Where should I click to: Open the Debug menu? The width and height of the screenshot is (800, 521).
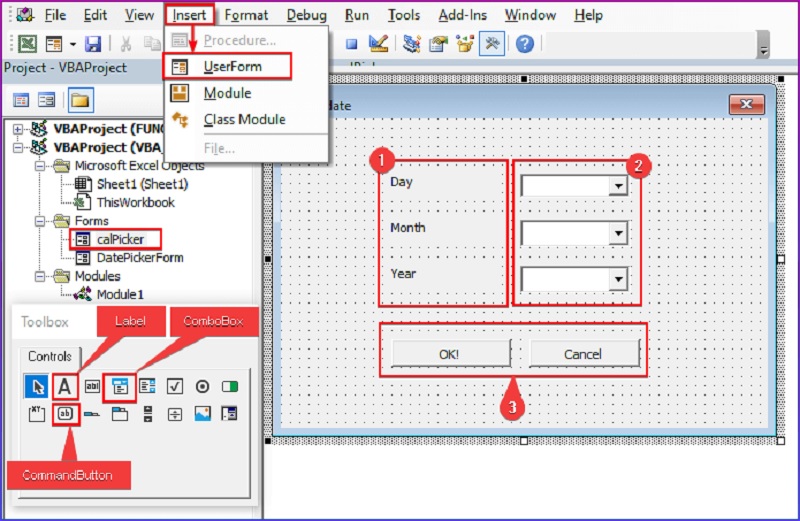[x=306, y=15]
